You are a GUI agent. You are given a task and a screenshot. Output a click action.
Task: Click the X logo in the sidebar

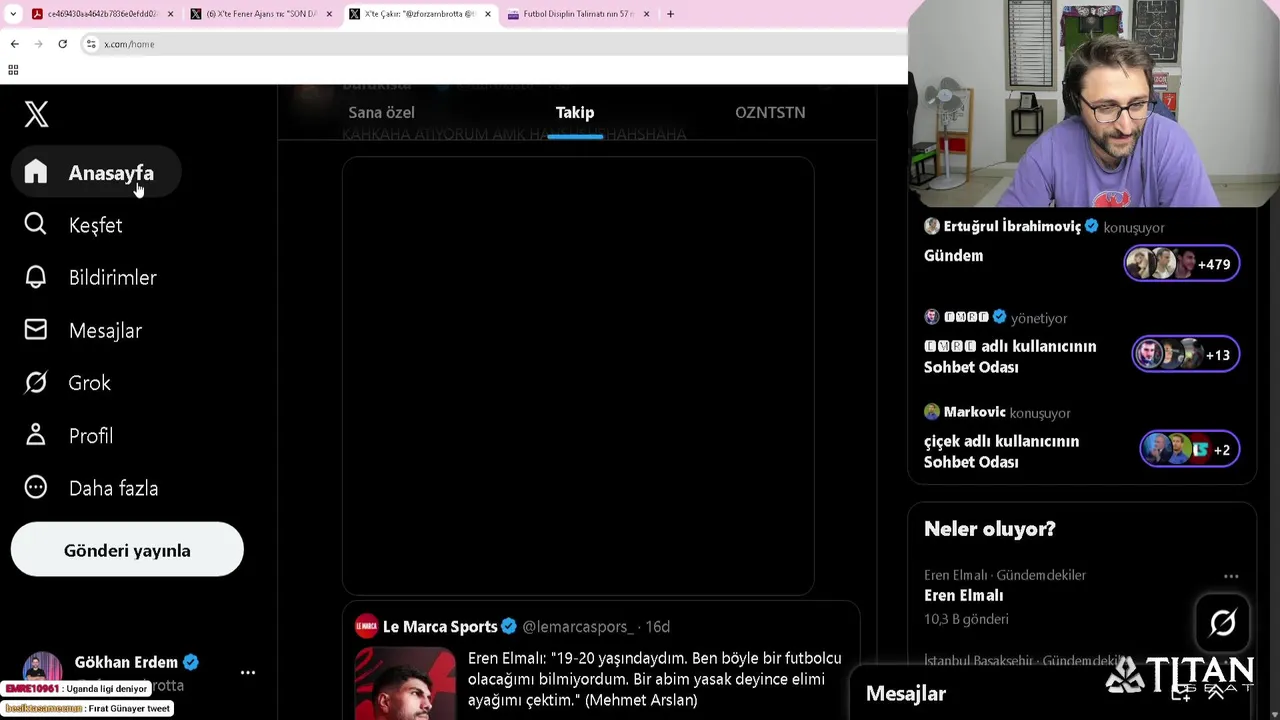[x=36, y=114]
